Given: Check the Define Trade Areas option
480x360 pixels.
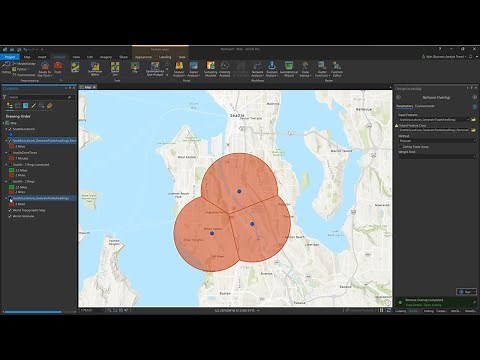Looking at the screenshot, I should (x=400, y=147).
